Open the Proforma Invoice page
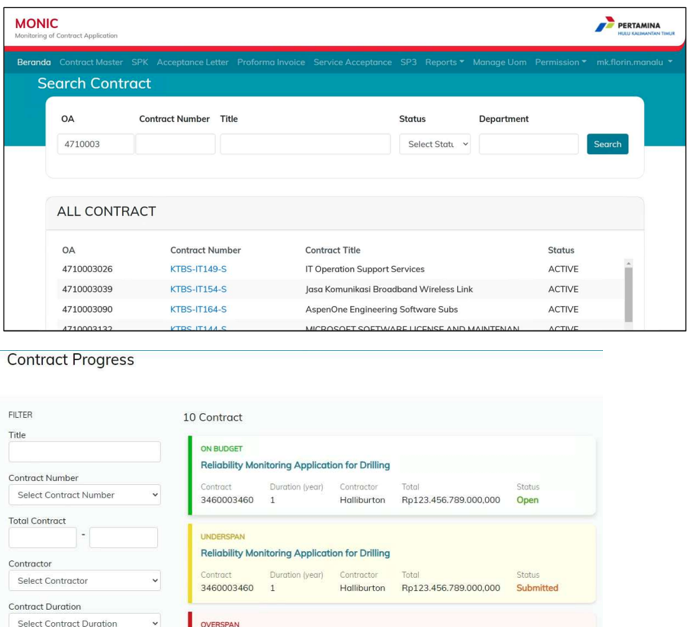 coord(271,62)
